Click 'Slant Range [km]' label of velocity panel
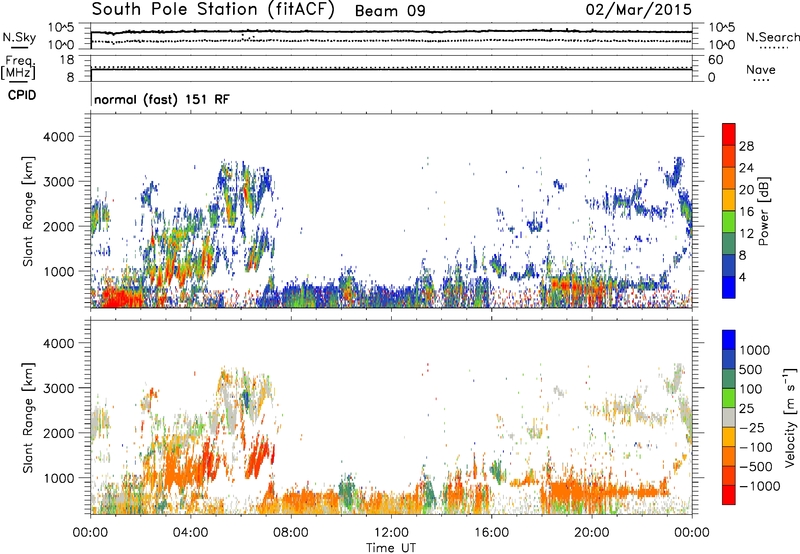 tap(28, 417)
